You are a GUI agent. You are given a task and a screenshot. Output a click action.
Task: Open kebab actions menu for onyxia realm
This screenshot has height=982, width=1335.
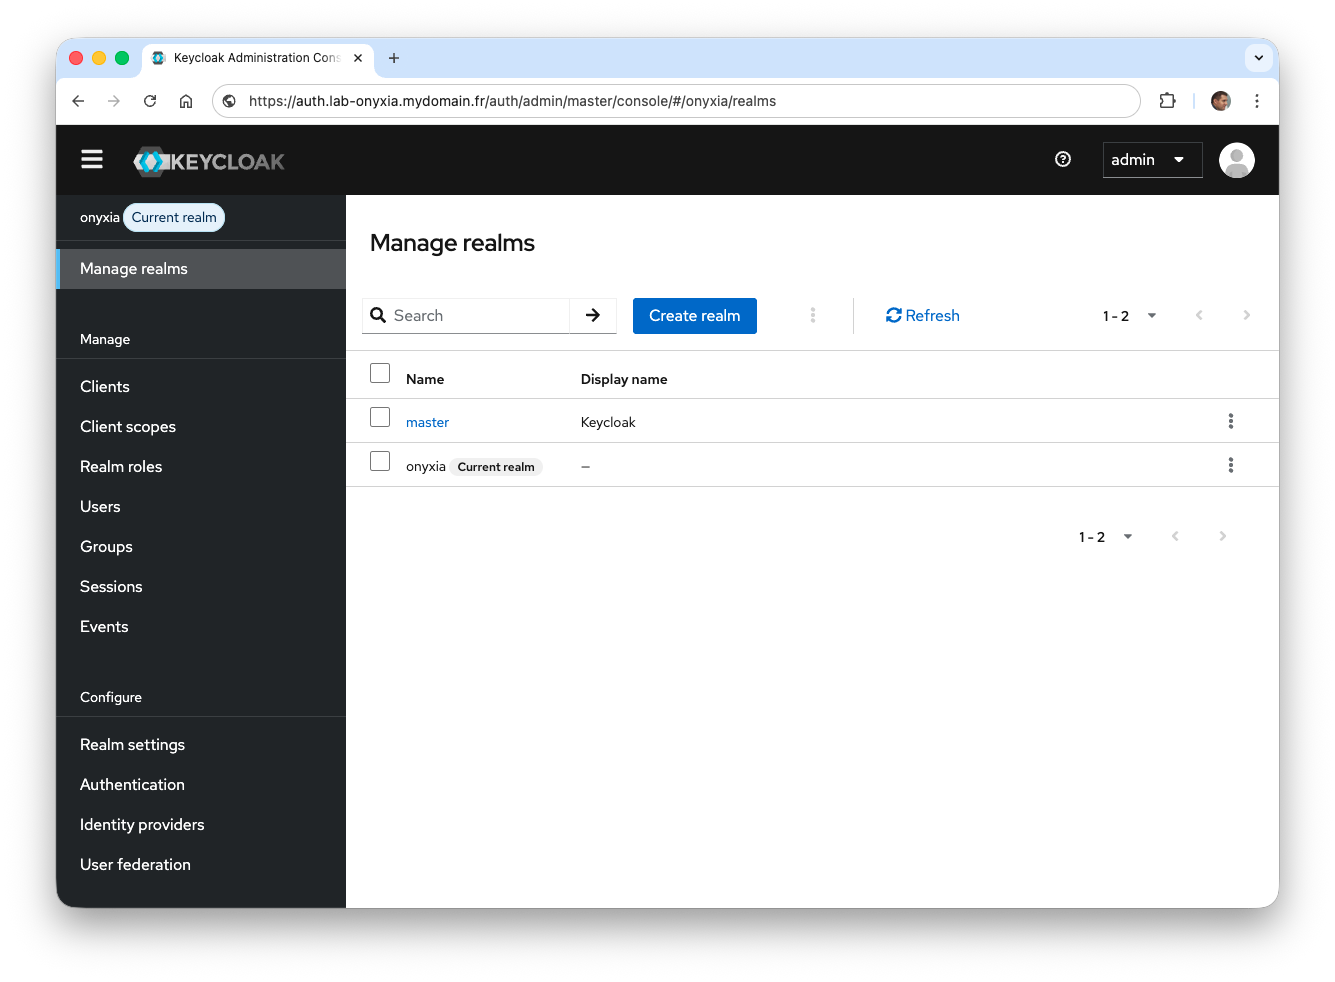point(1230,465)
